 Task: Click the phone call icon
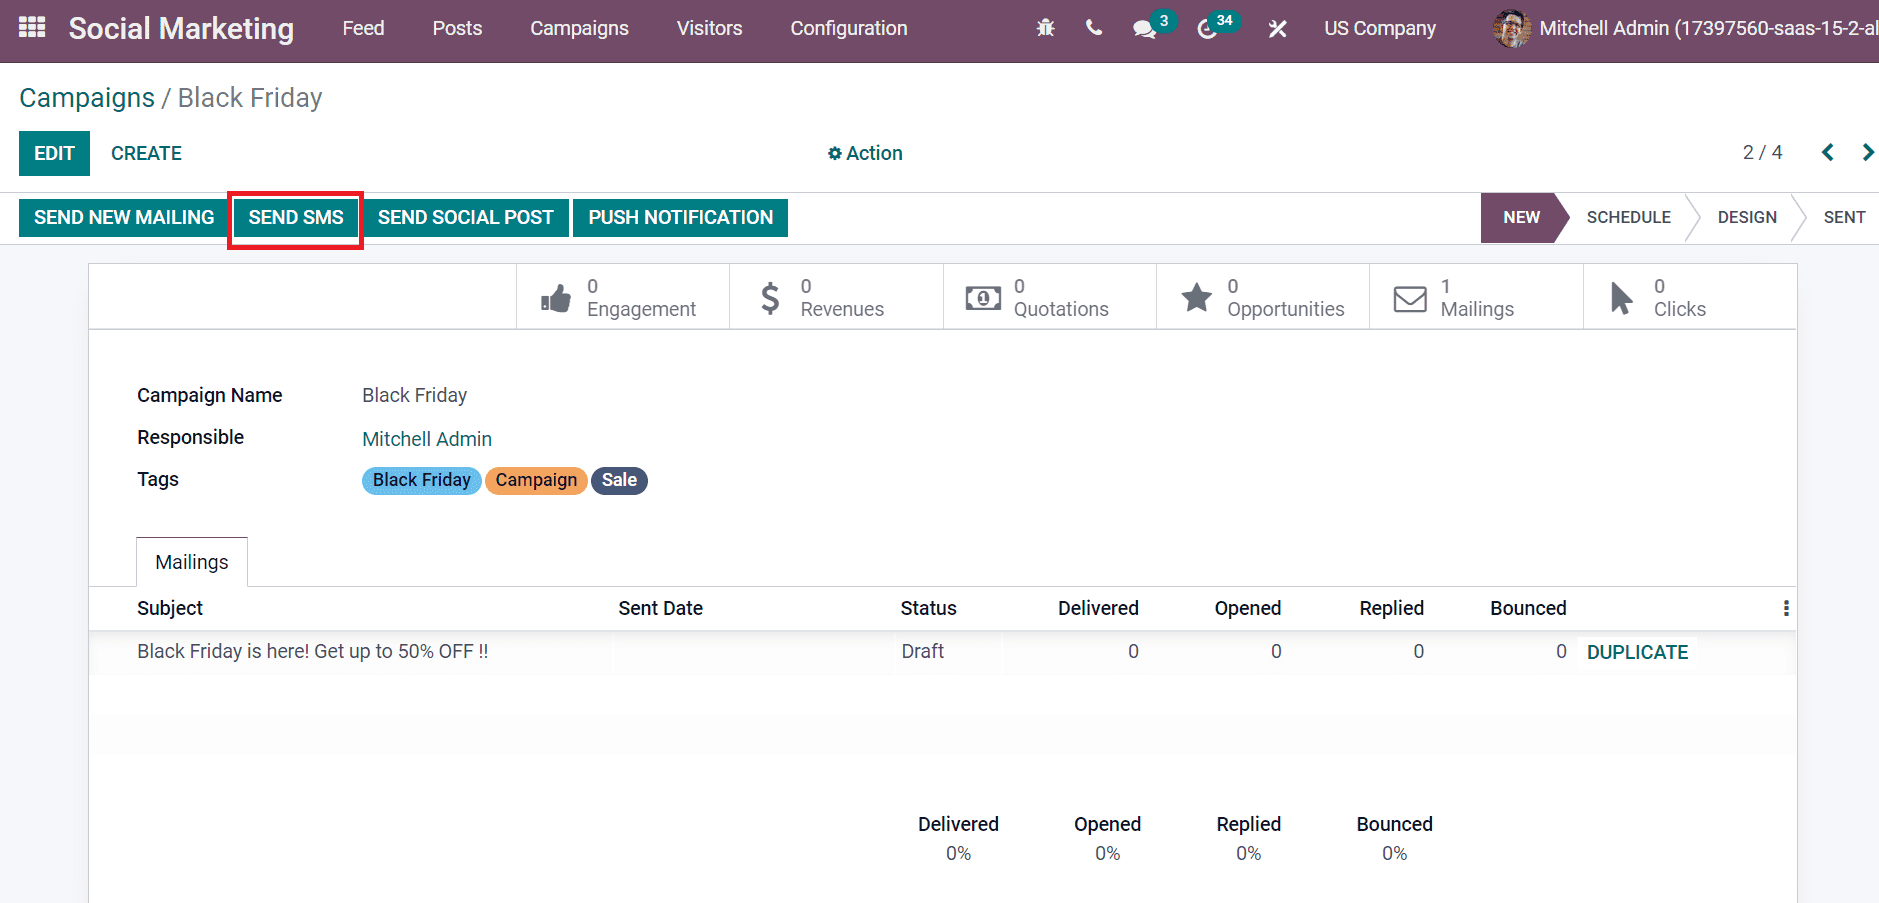(1094, 28)
